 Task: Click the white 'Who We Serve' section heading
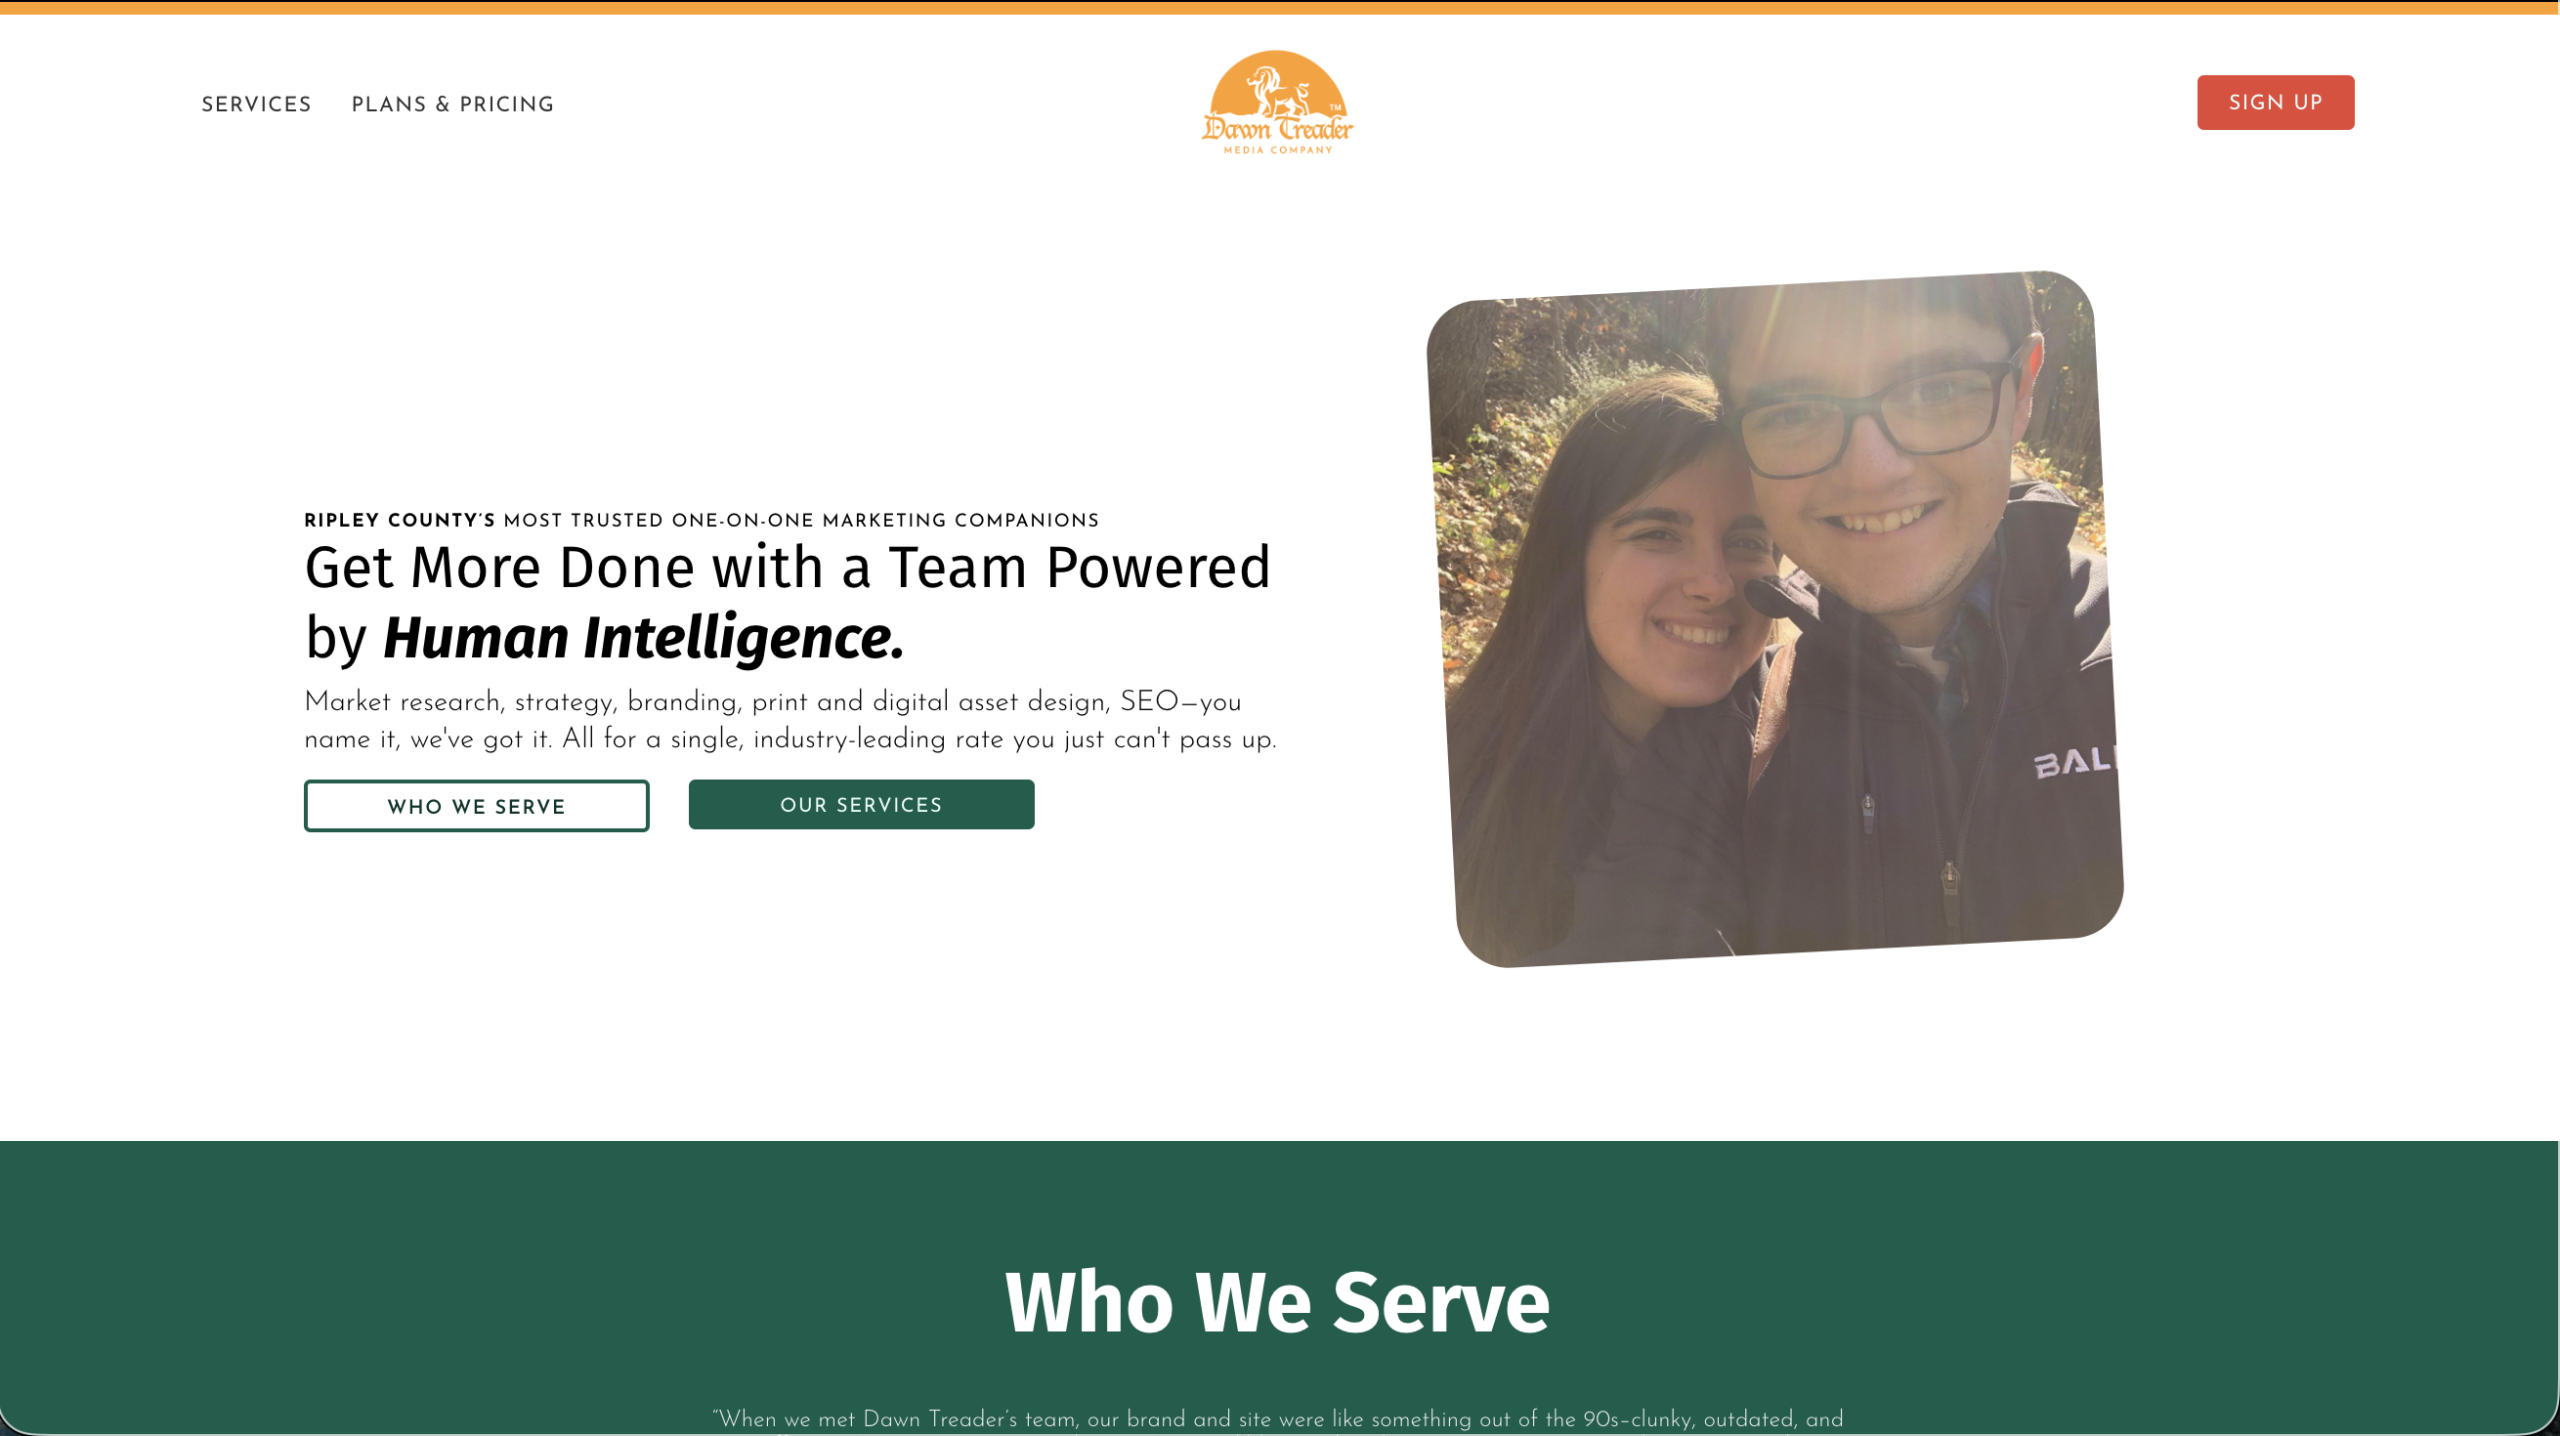[x=1277, y=1302]
